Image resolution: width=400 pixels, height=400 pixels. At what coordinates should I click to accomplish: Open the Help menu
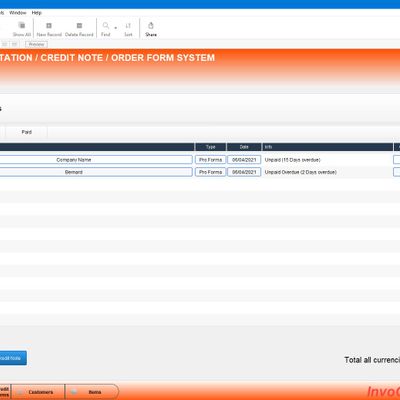coord(37,13)
